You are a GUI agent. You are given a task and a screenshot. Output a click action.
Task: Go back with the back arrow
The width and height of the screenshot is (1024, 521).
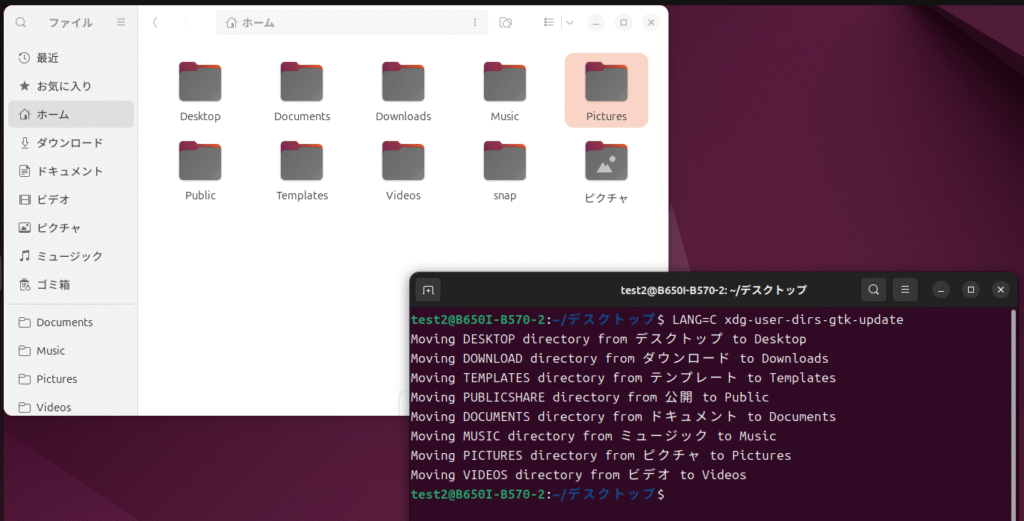pos(155,22)
